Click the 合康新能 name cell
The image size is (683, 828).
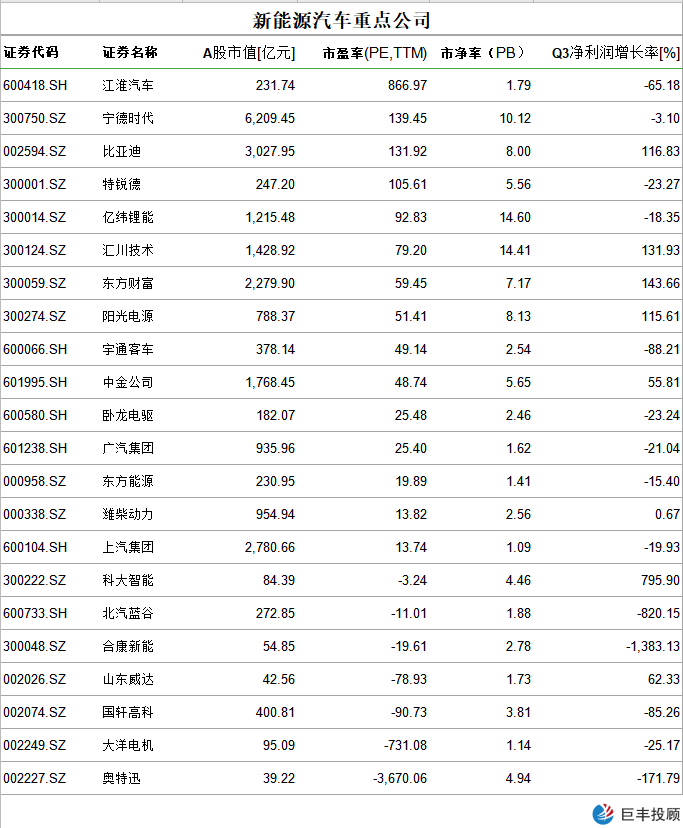pos(128,646)
